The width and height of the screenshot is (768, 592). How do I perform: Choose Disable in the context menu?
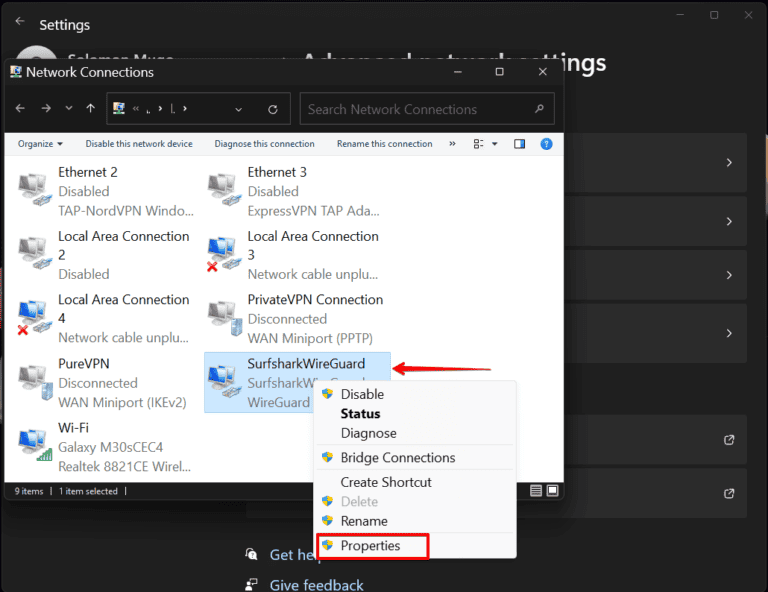pyautogui.click(x=362, y=394)
